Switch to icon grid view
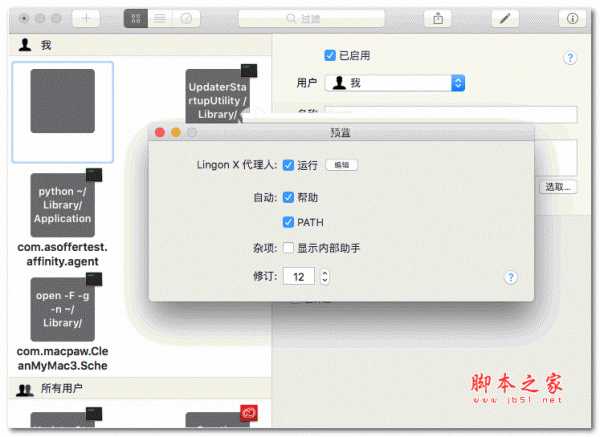 pos(136,18)
